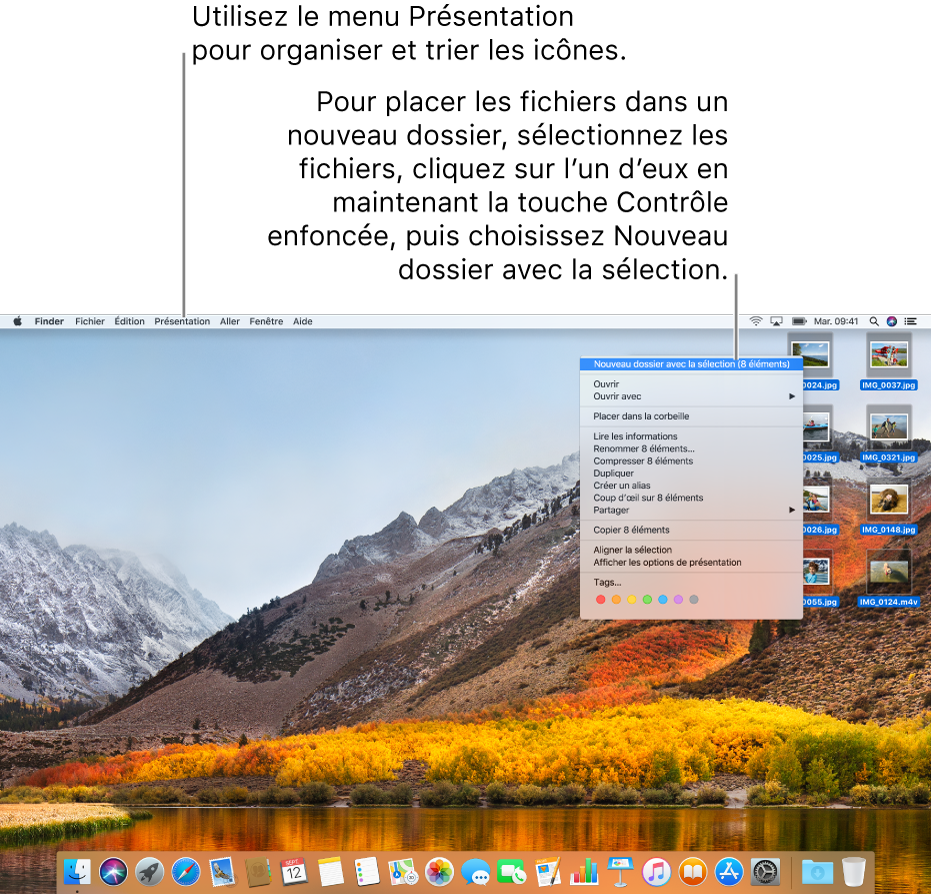
Task: Open Mail stamp icon in Dock
Action: [222, 872]
